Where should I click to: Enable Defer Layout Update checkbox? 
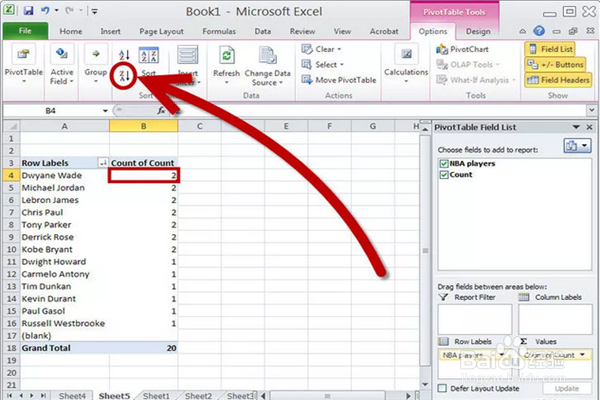pos(442,389)
